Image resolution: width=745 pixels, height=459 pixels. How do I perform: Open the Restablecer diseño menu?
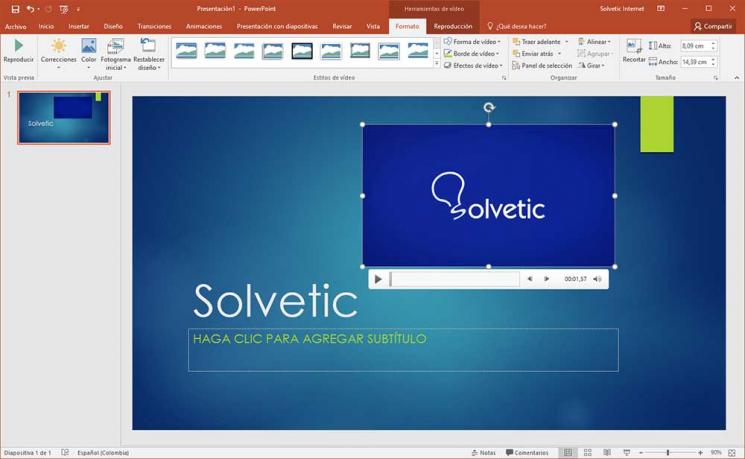(x=149, y=54)
